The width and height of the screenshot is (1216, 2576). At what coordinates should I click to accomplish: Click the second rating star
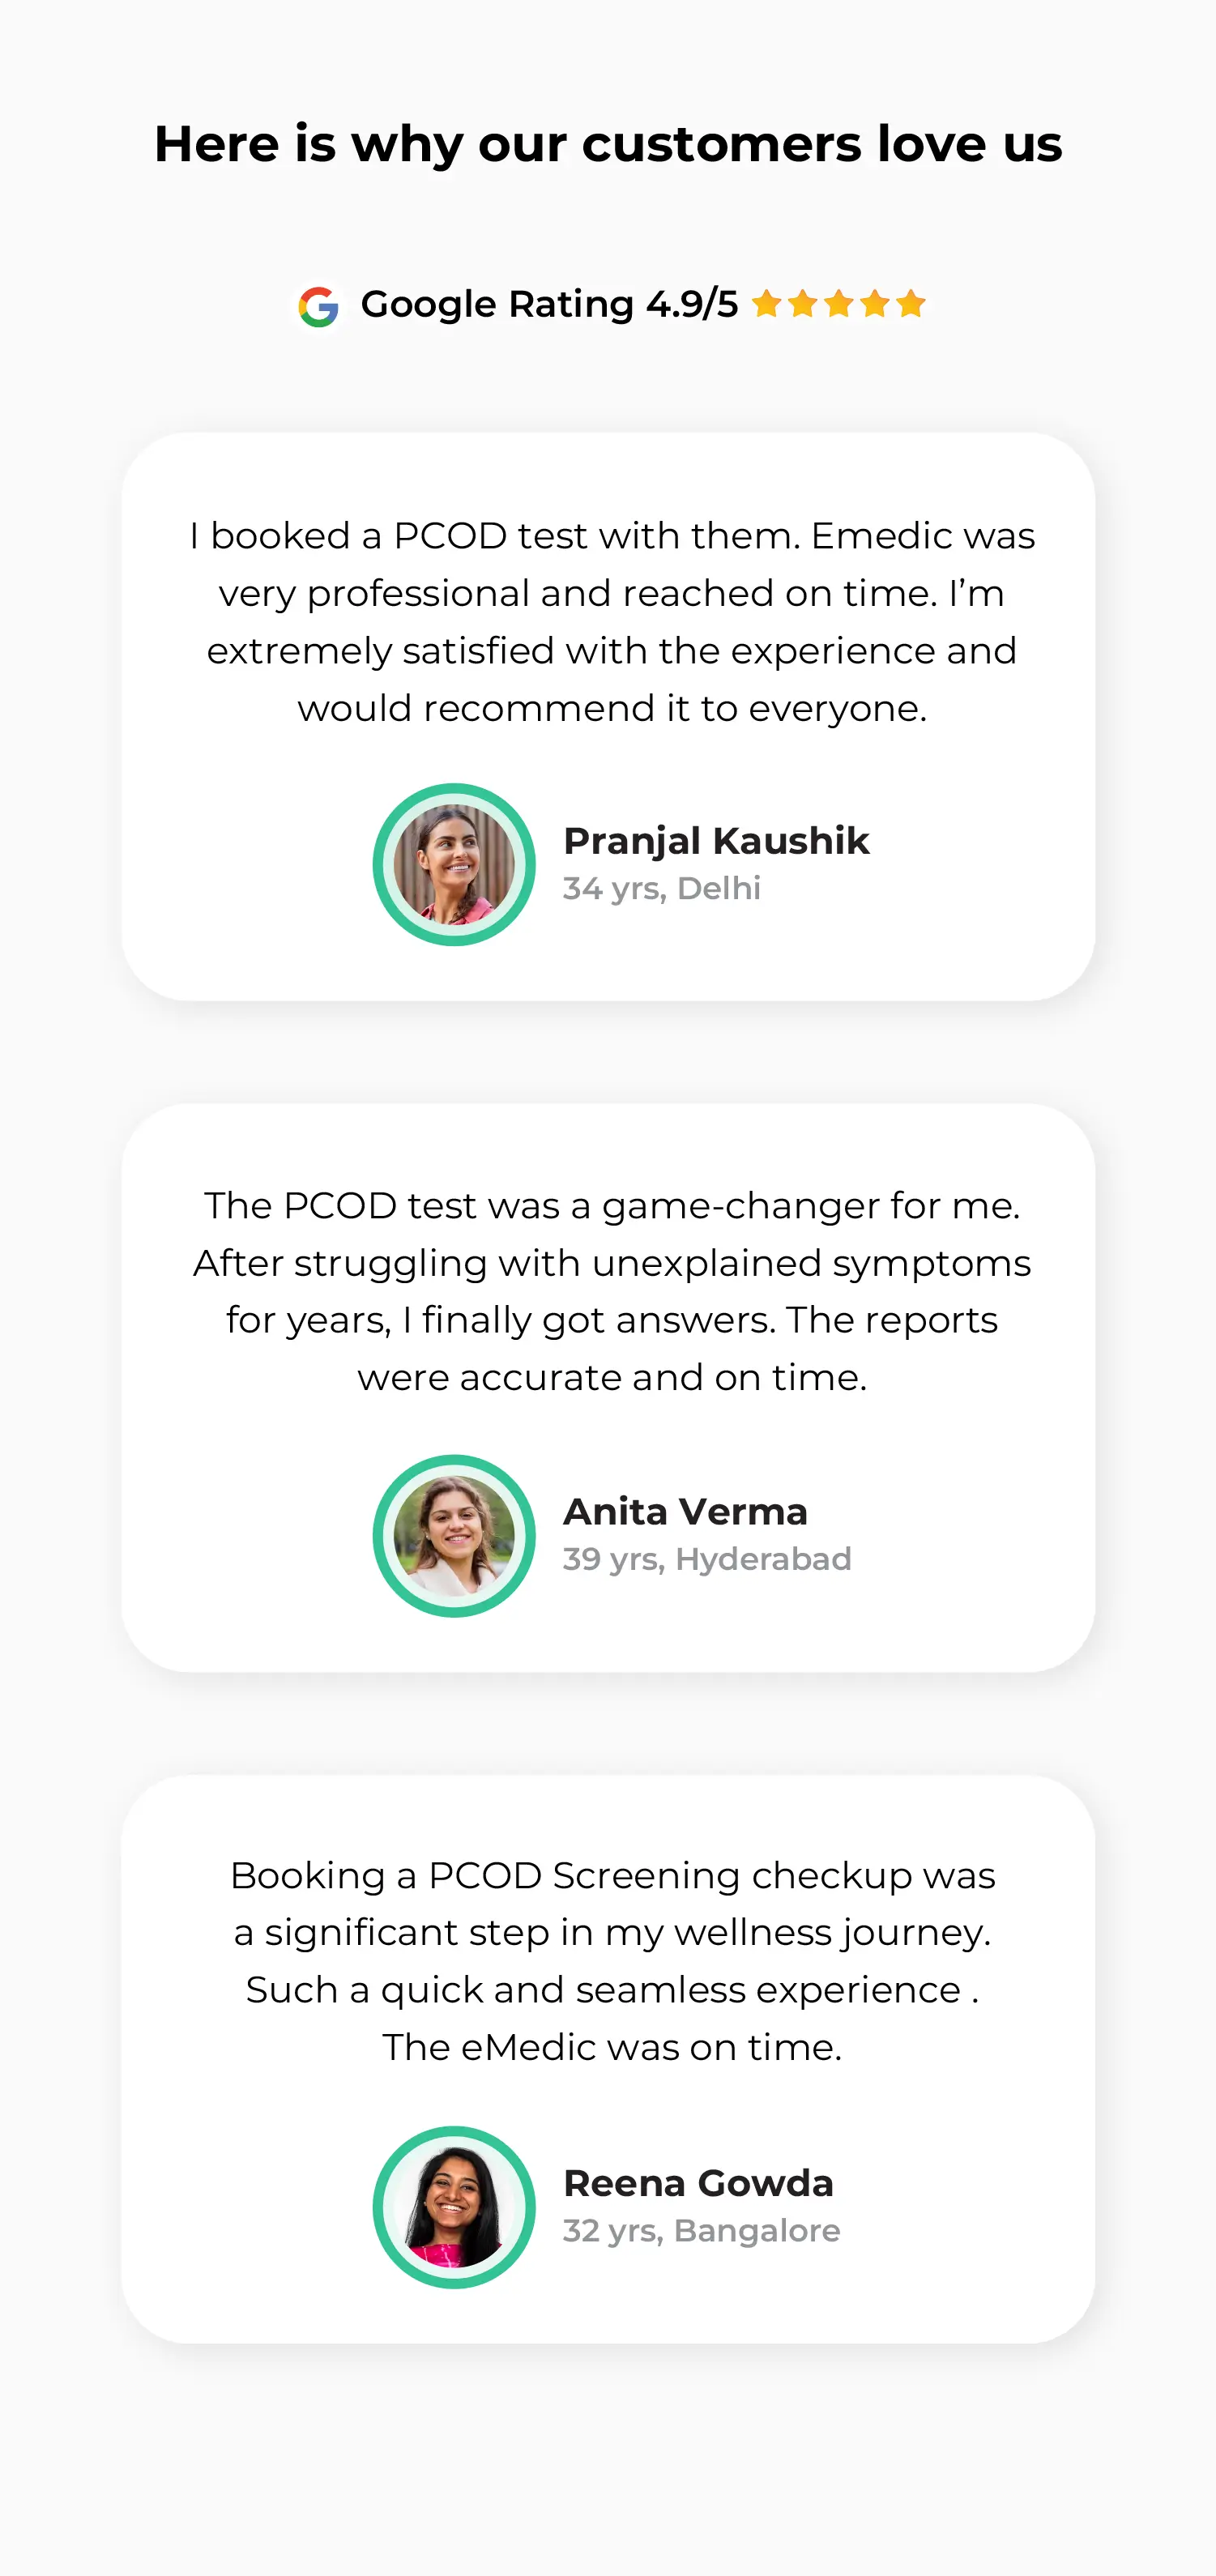803,303
